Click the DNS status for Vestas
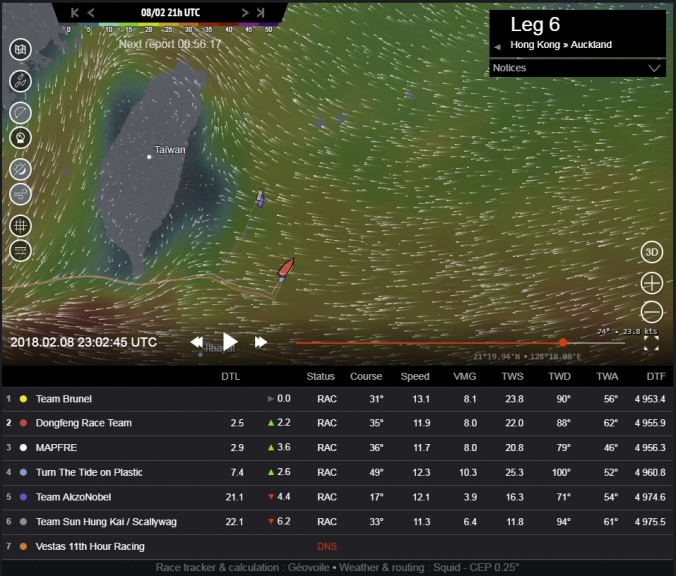 pos(327,547)
